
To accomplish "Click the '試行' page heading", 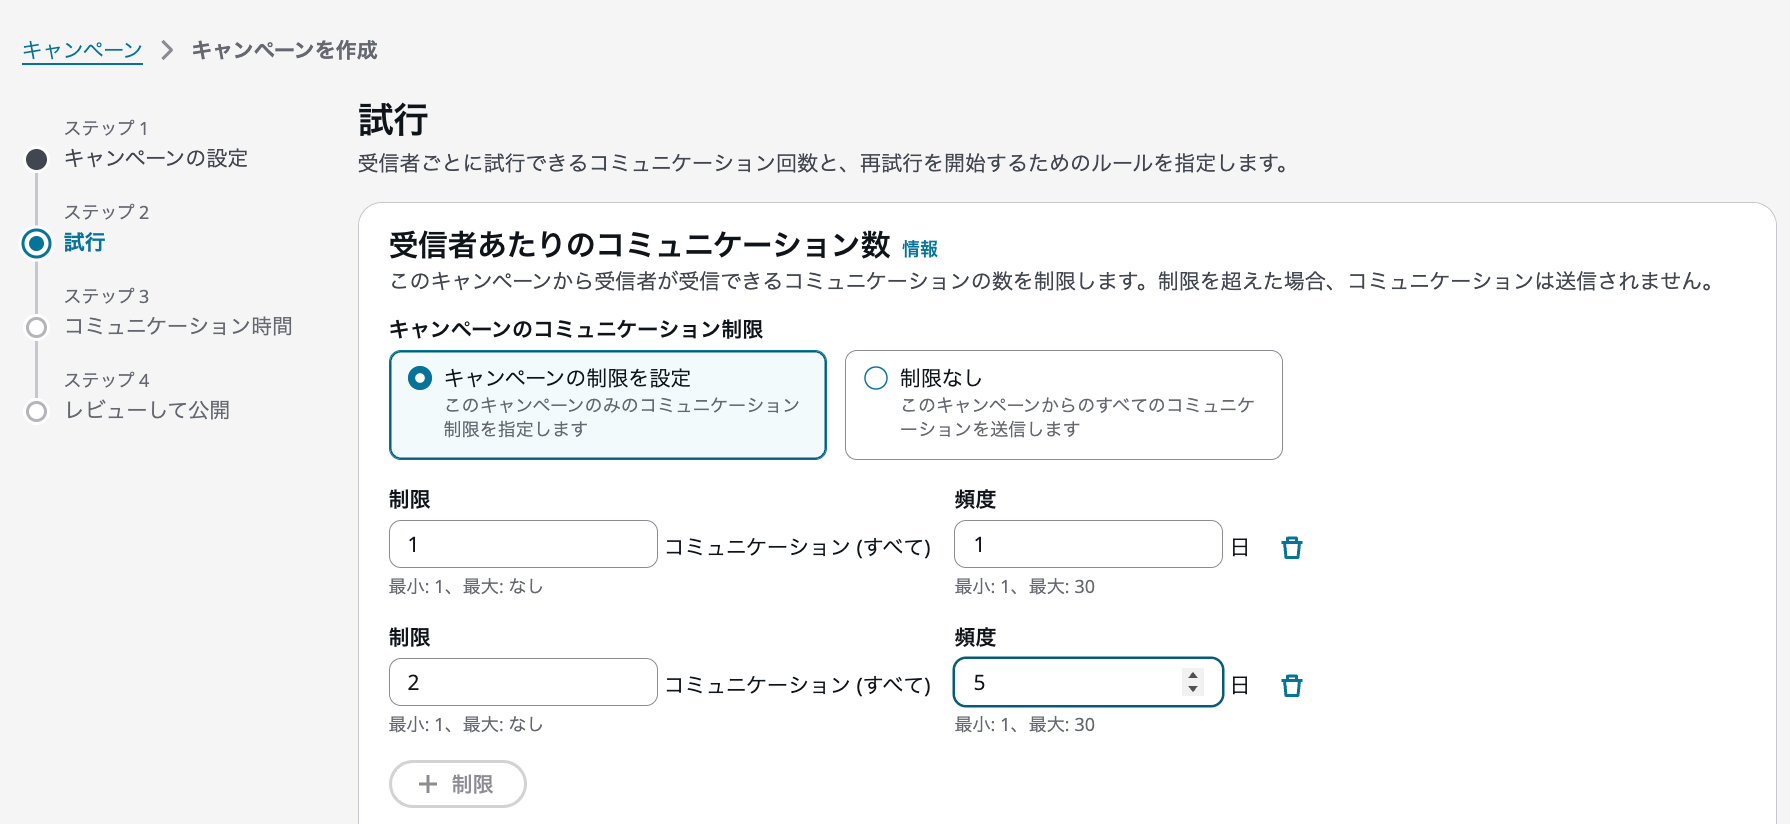I will pyautogui.click(x=393, y=120).
